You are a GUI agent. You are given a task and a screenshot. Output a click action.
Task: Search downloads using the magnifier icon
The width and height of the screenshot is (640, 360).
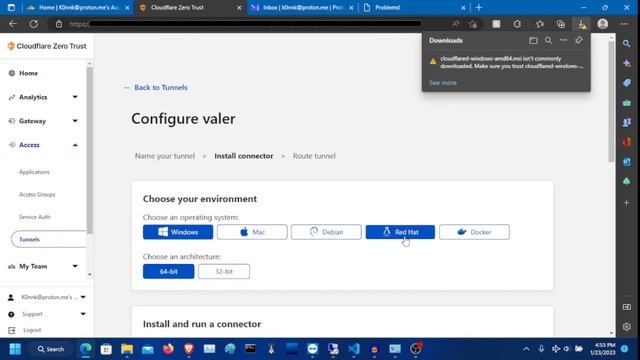[548, 40]
